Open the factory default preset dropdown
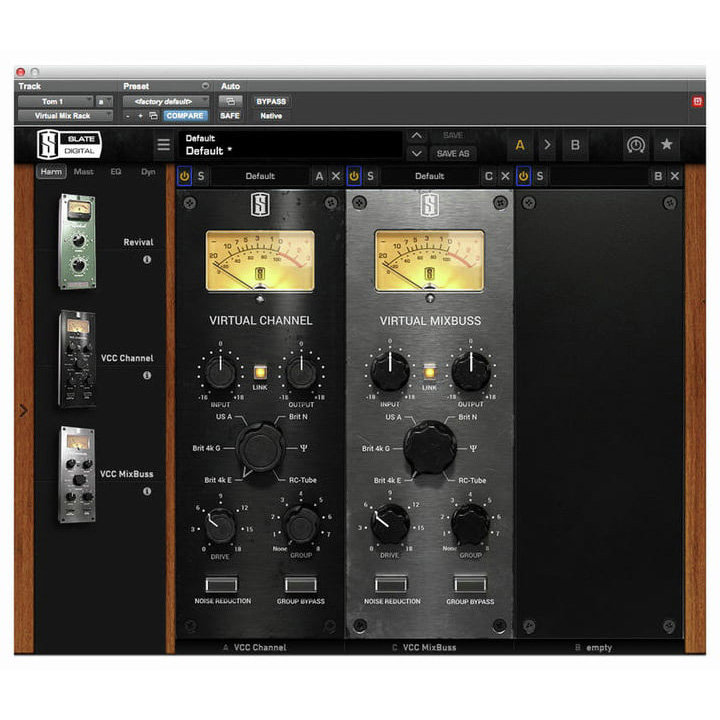The height and width of the screenshot is (720, 720). pyautogui.click(x=166, y=101)
